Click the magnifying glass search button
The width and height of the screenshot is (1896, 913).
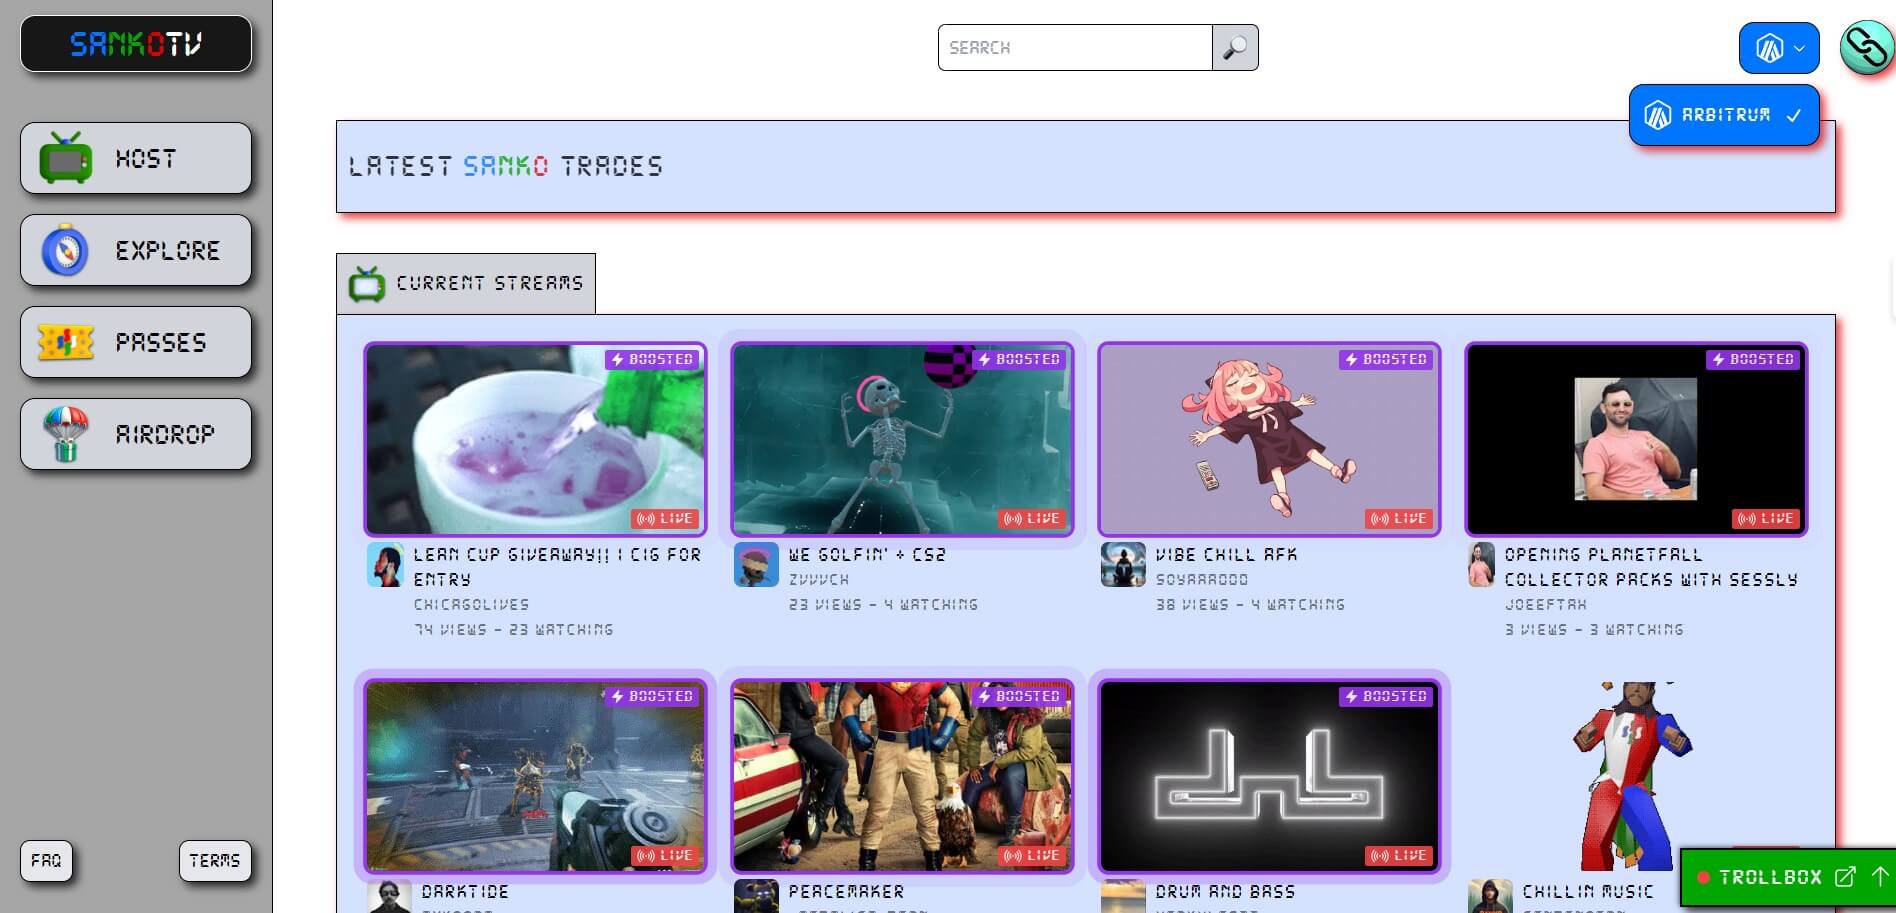1235,47
